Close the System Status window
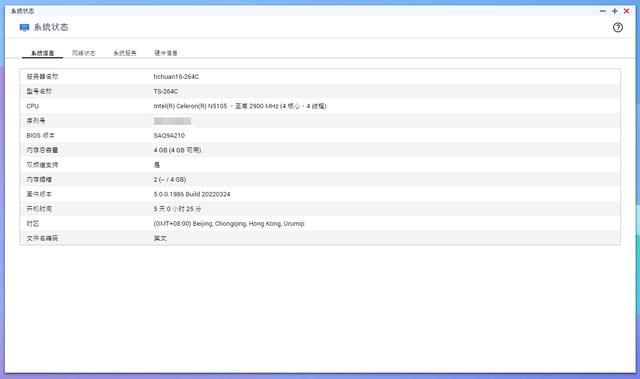Viewport: 640px width, 379px height. pyautogui.click(x=627, y=11)
